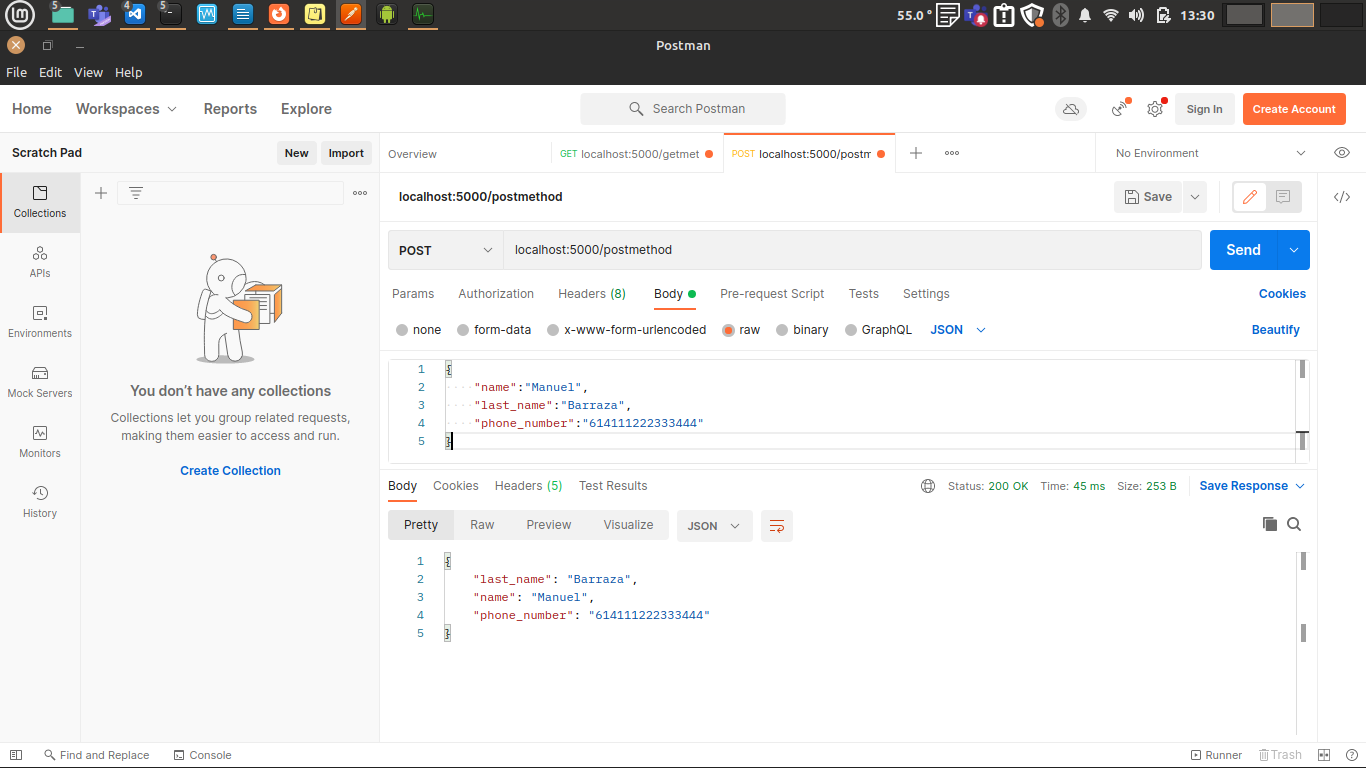Switch to request comment mode icon
The width and height of the screenshot is (1366, 768).
(1284, 197)
